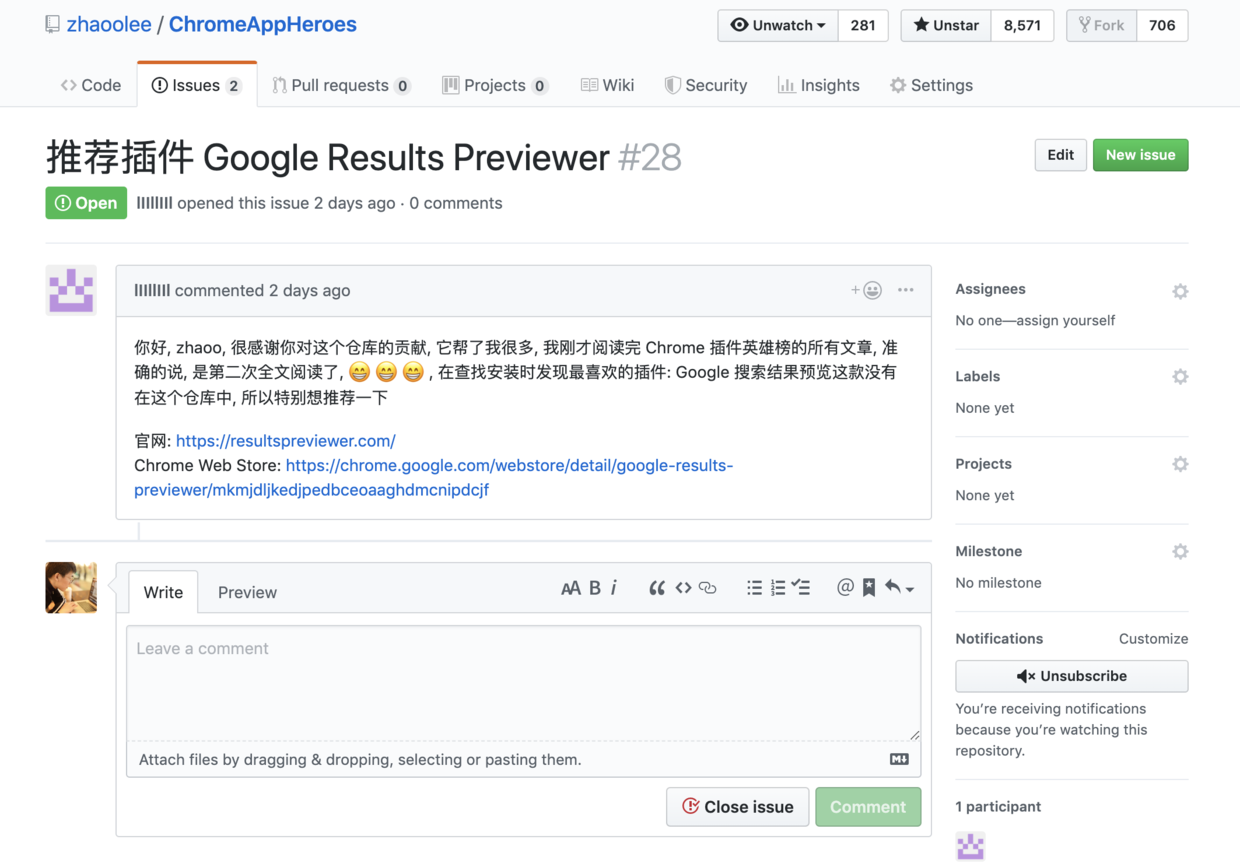Click the Close issue button
Image resolution: width=1240 pixels, height=864 pixels.
coord(737,807)
